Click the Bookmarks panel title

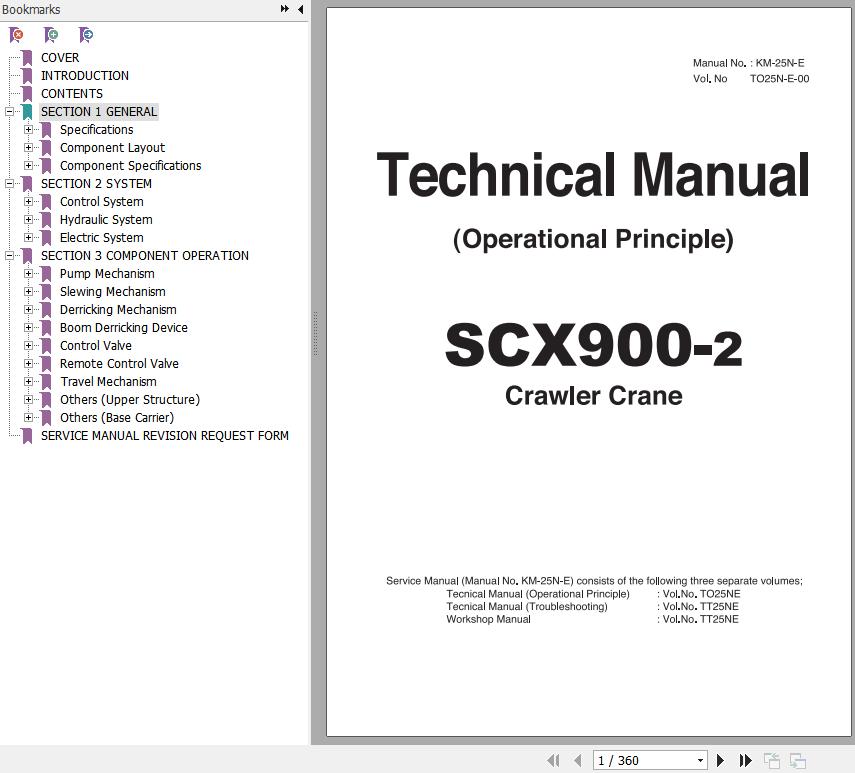31,9
